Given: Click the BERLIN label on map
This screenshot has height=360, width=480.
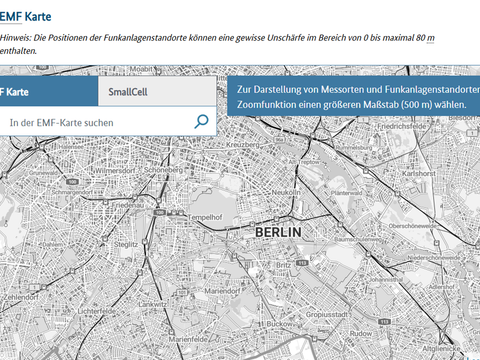Looking at the screenshot, I should point(278,232).
